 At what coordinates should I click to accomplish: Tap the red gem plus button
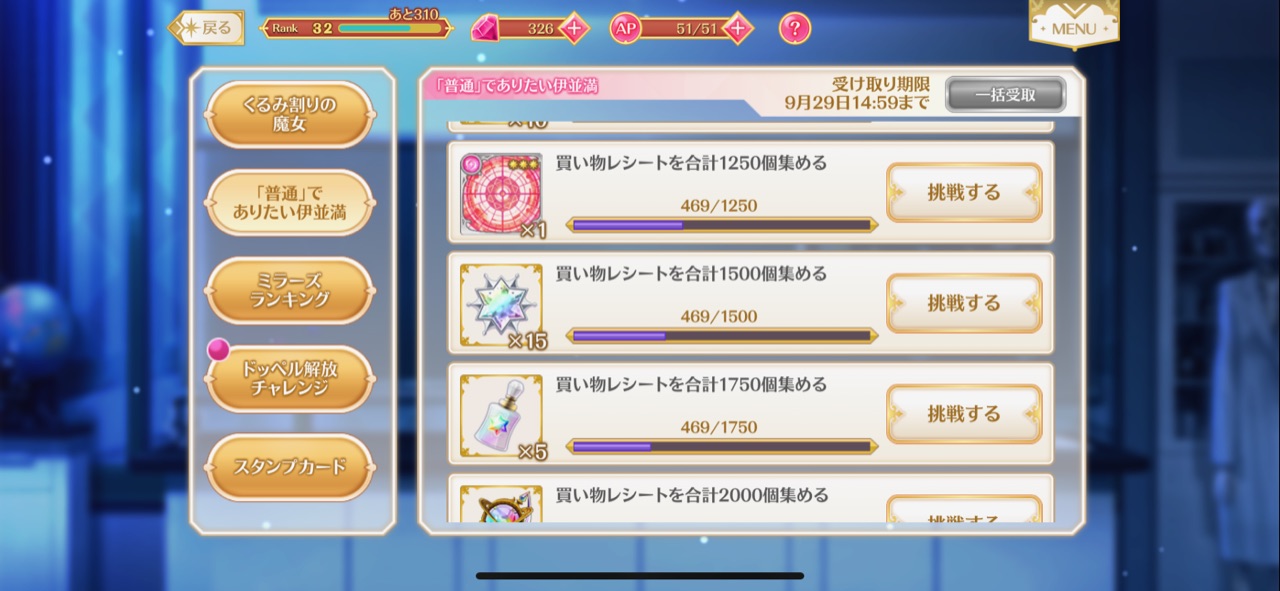(574, 28)
